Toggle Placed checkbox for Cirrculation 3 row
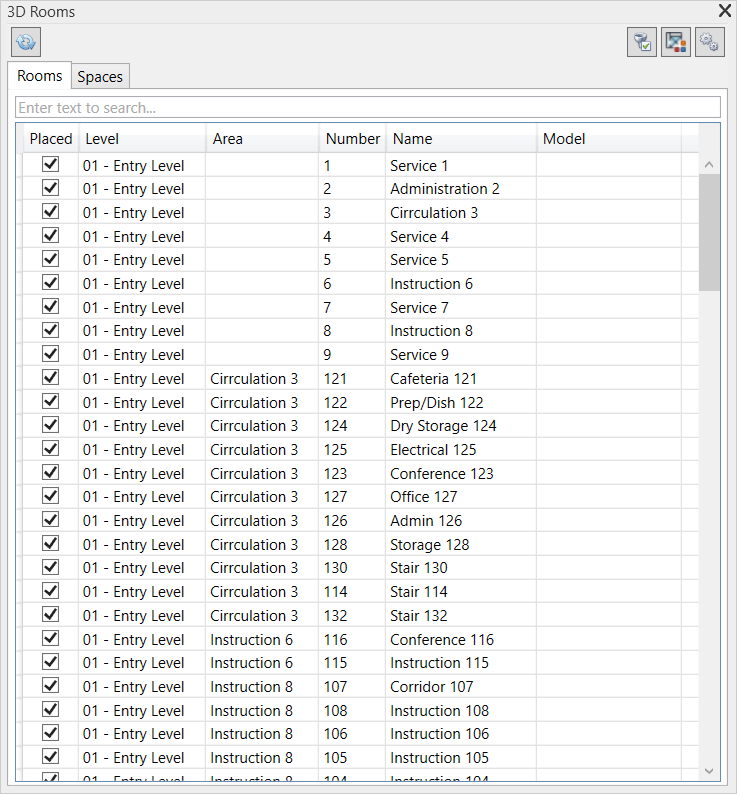Viewport: 737px width, 794px height. 51,212
